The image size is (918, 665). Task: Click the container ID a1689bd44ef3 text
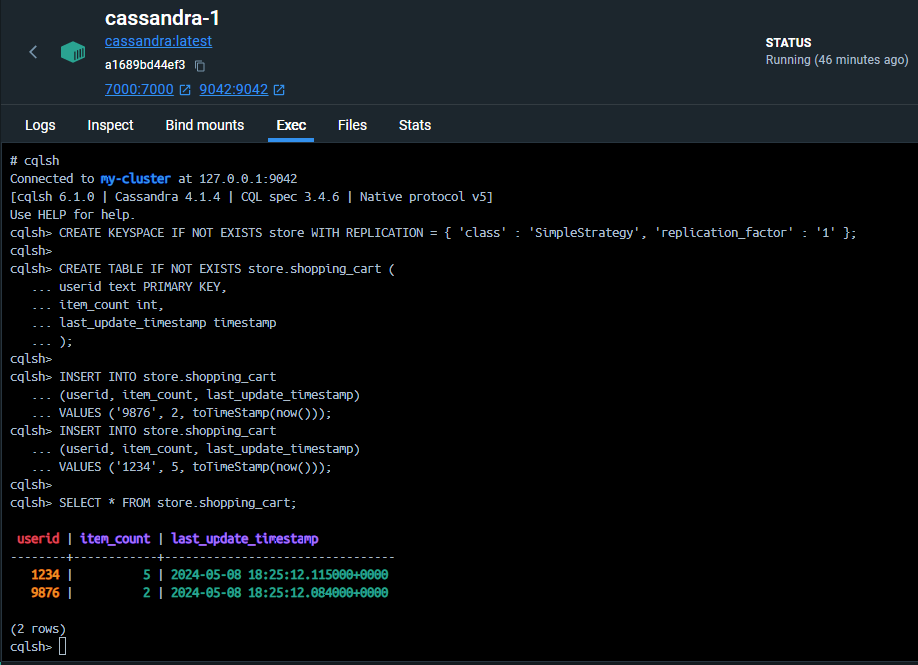pyautogui.click(x=145, y=65)
